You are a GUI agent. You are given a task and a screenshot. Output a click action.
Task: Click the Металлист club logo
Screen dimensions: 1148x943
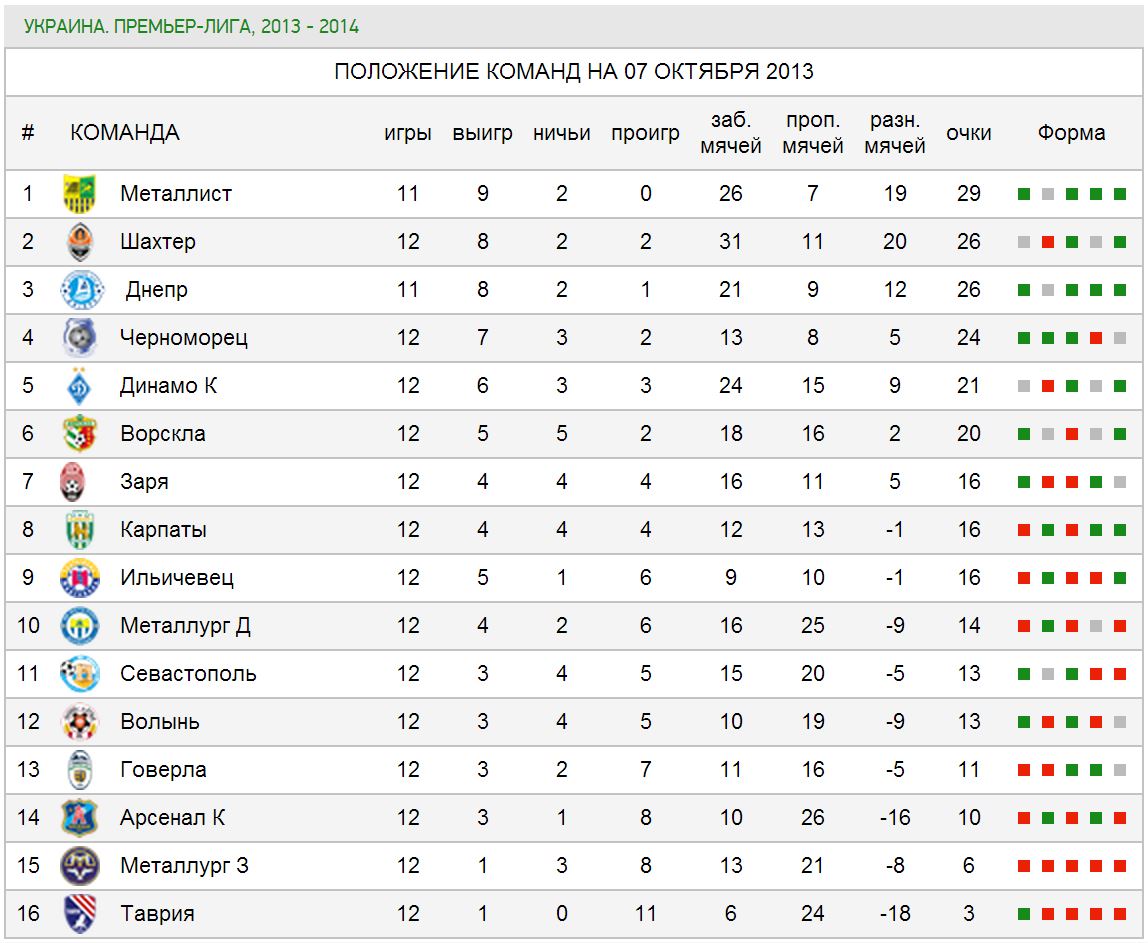tap(80, 194)
